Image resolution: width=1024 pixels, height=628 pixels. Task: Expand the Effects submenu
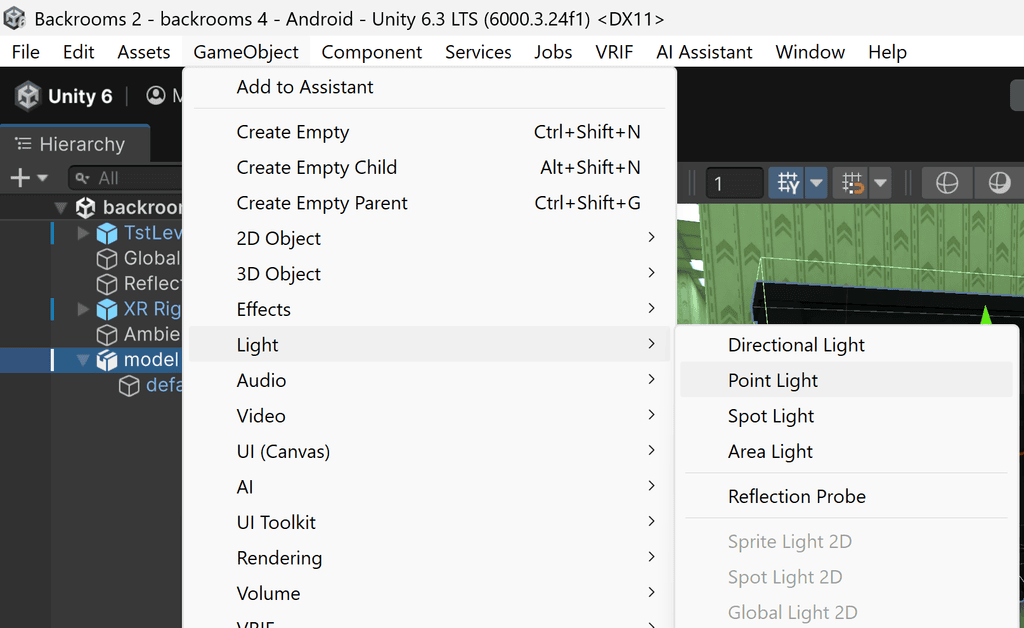tap(429, 309)
